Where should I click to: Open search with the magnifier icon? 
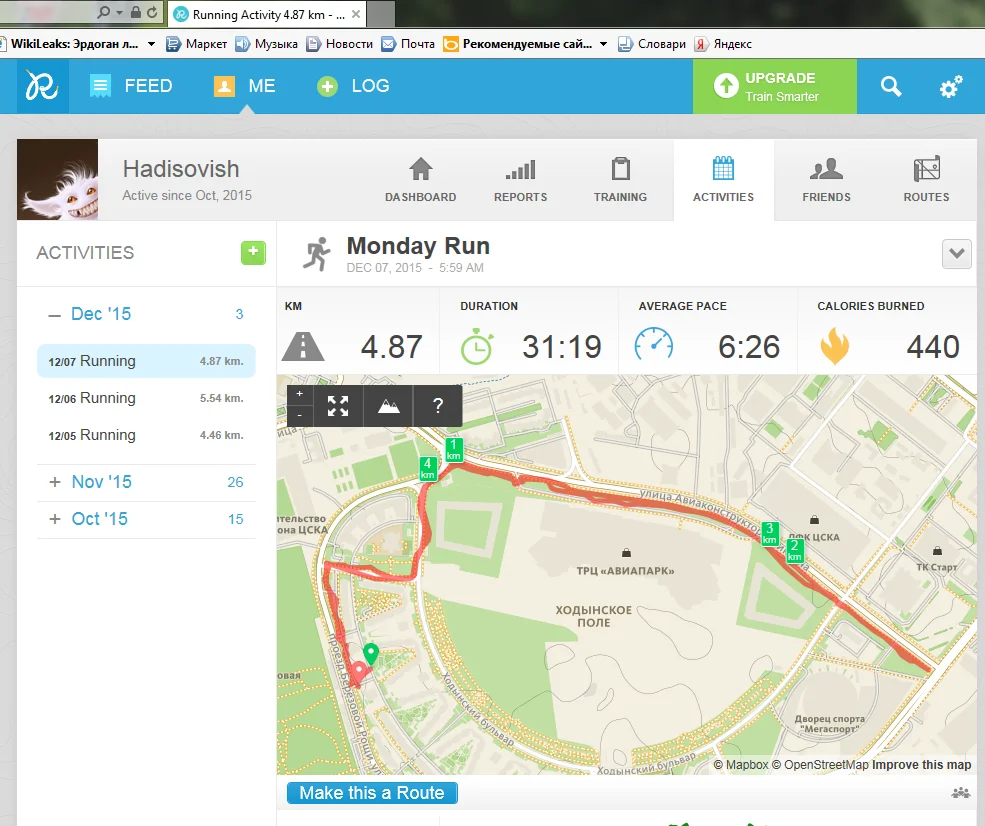pyautogui.click(x=891, y=86)
